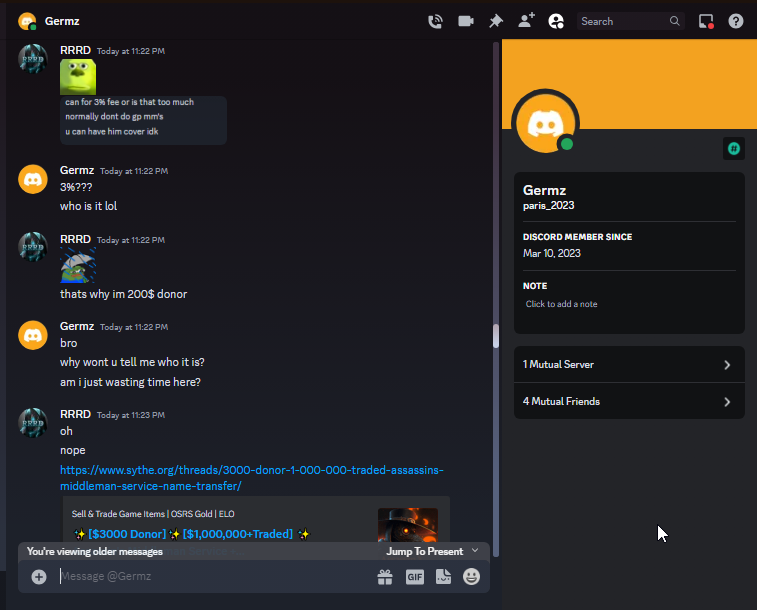Jump To Present button
Screen dimensions: 757x610
(x=424, y=551)
